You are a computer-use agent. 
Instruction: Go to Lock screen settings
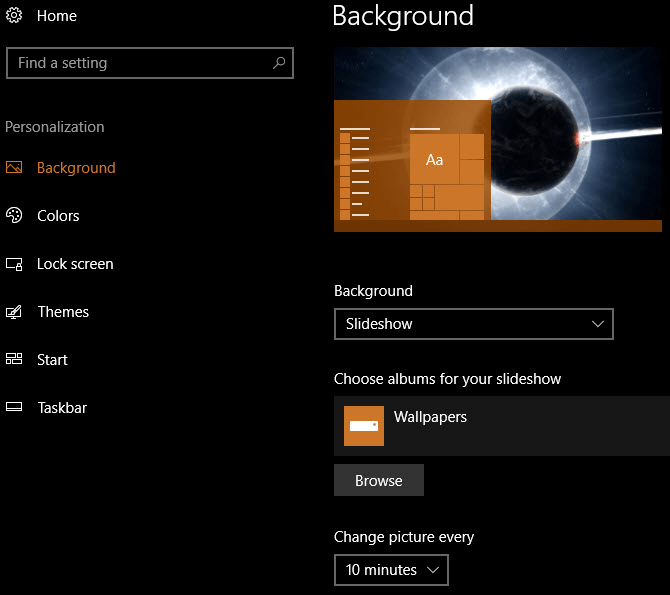(x=75, y=264)
